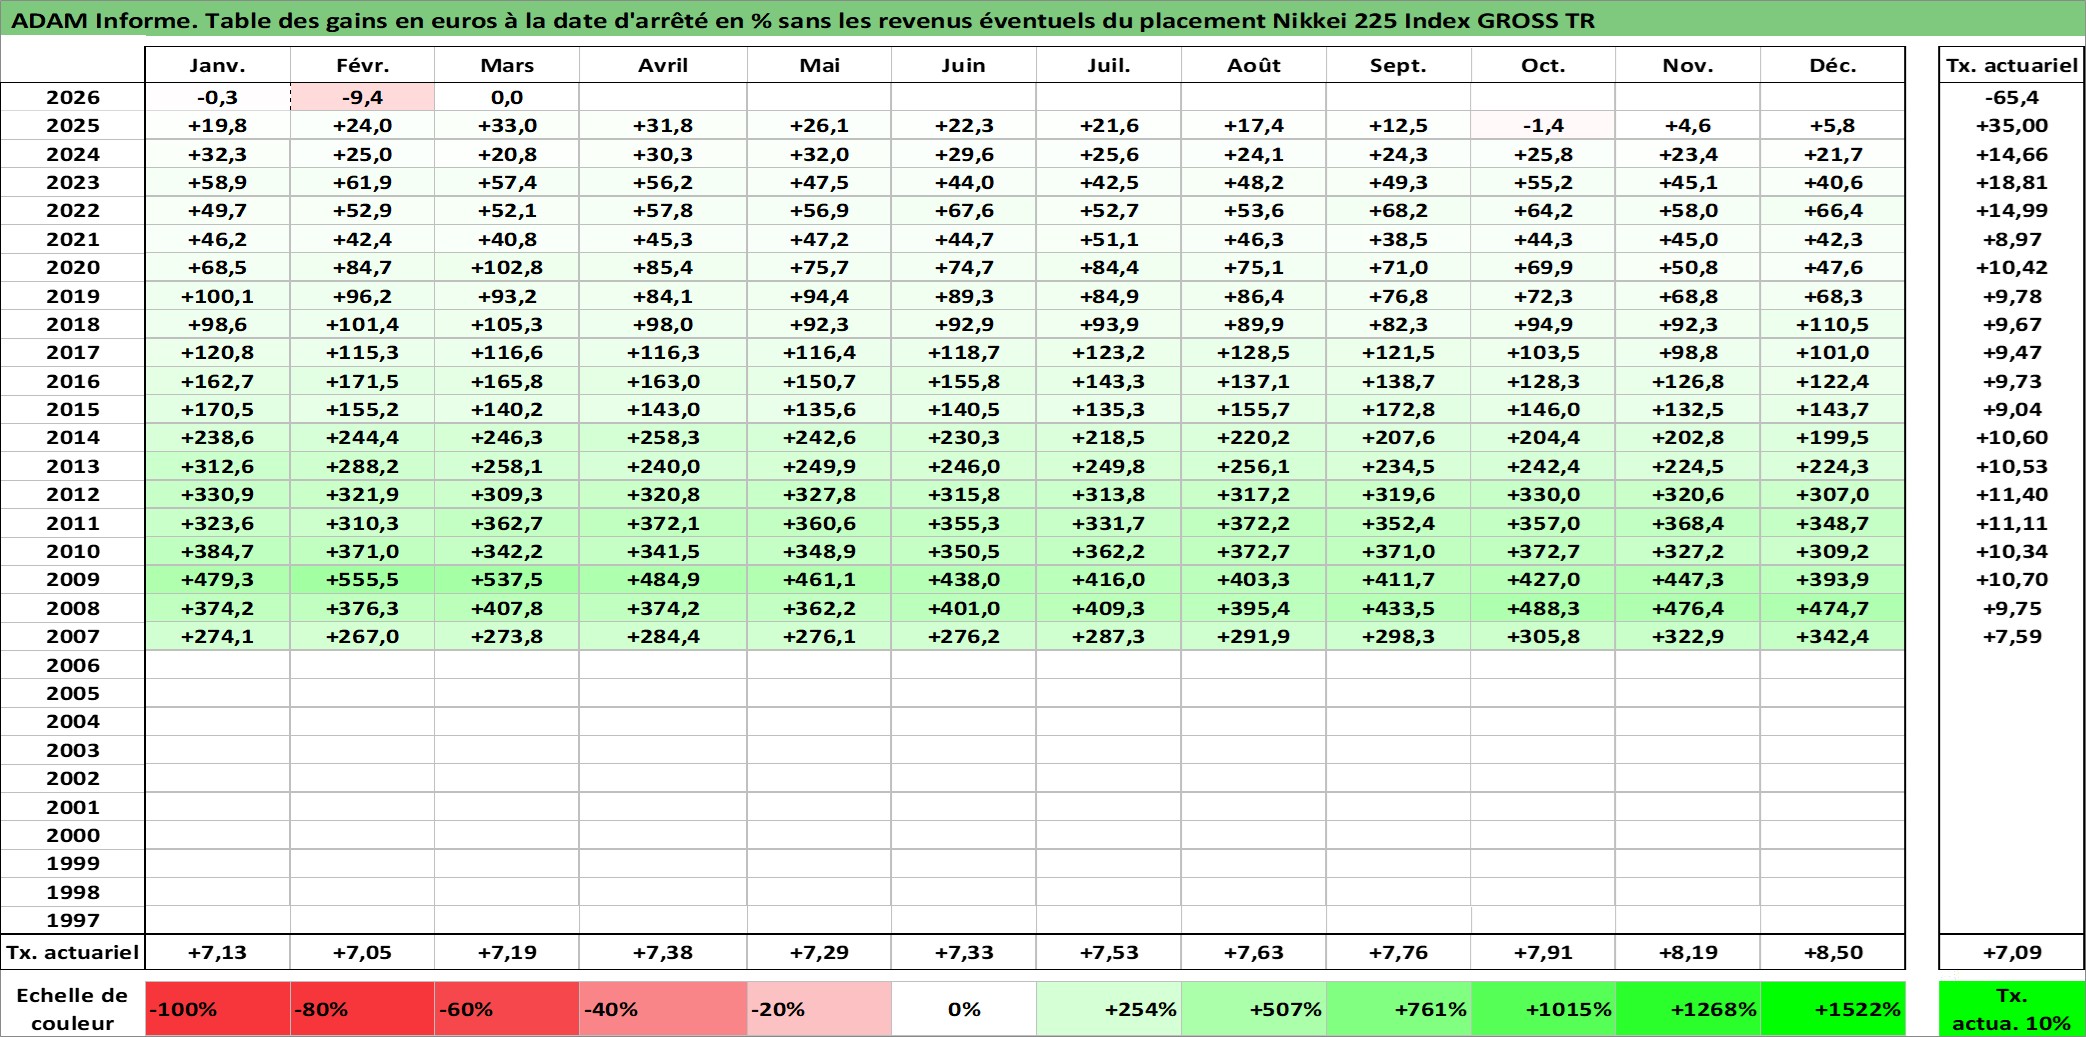This screenshot has width=2086, height=1037.
Task: Click the +254% pale green swatch
Action: pos(1108,1009)
